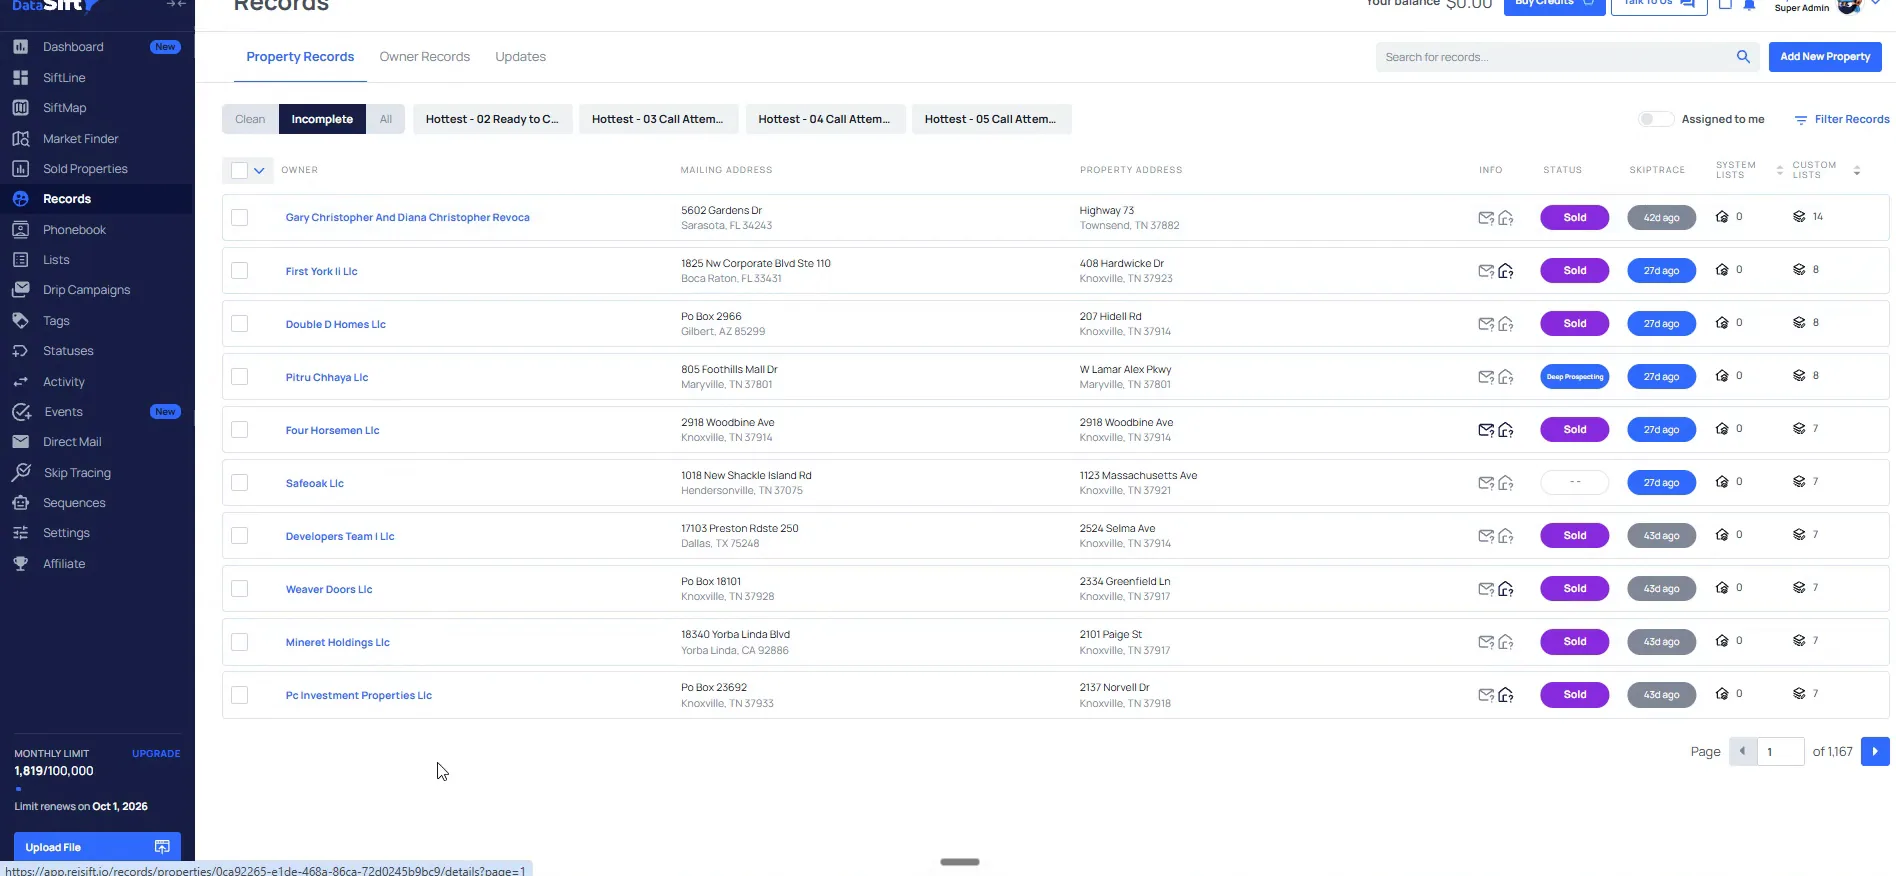The width and height of the screenshot is (1896, 876).
Task: Open Tags section
Action: click(56, 321)
